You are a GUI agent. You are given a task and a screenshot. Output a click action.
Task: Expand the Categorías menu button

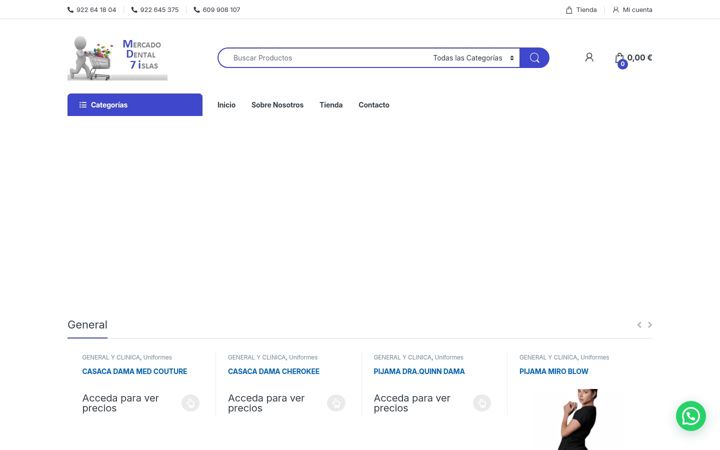pyautogui.click(x=135, y=105)
